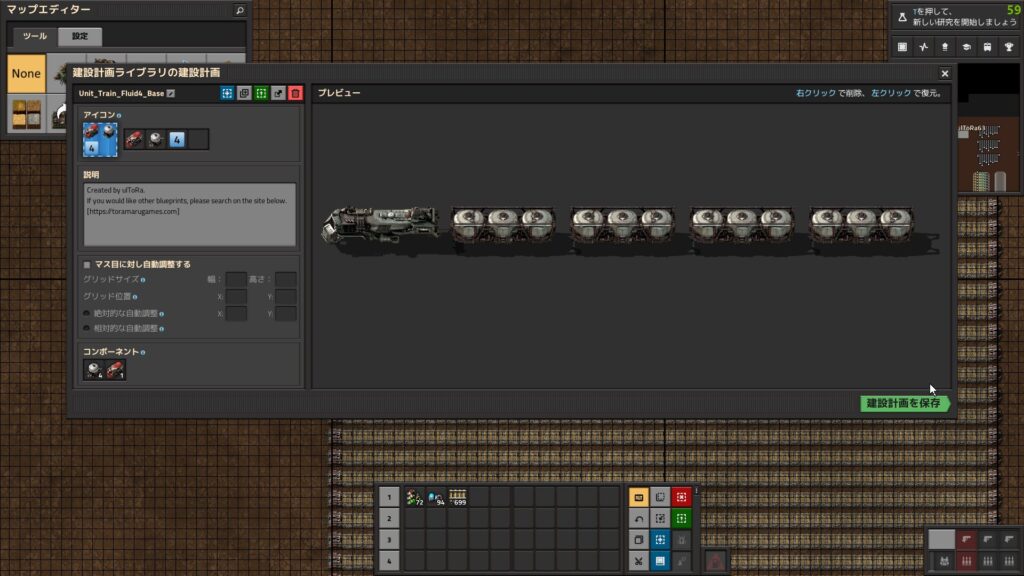The width and height of the screenshot is (1024, 576).
Task: Click the copy shortcut icon
Action: 639,540
